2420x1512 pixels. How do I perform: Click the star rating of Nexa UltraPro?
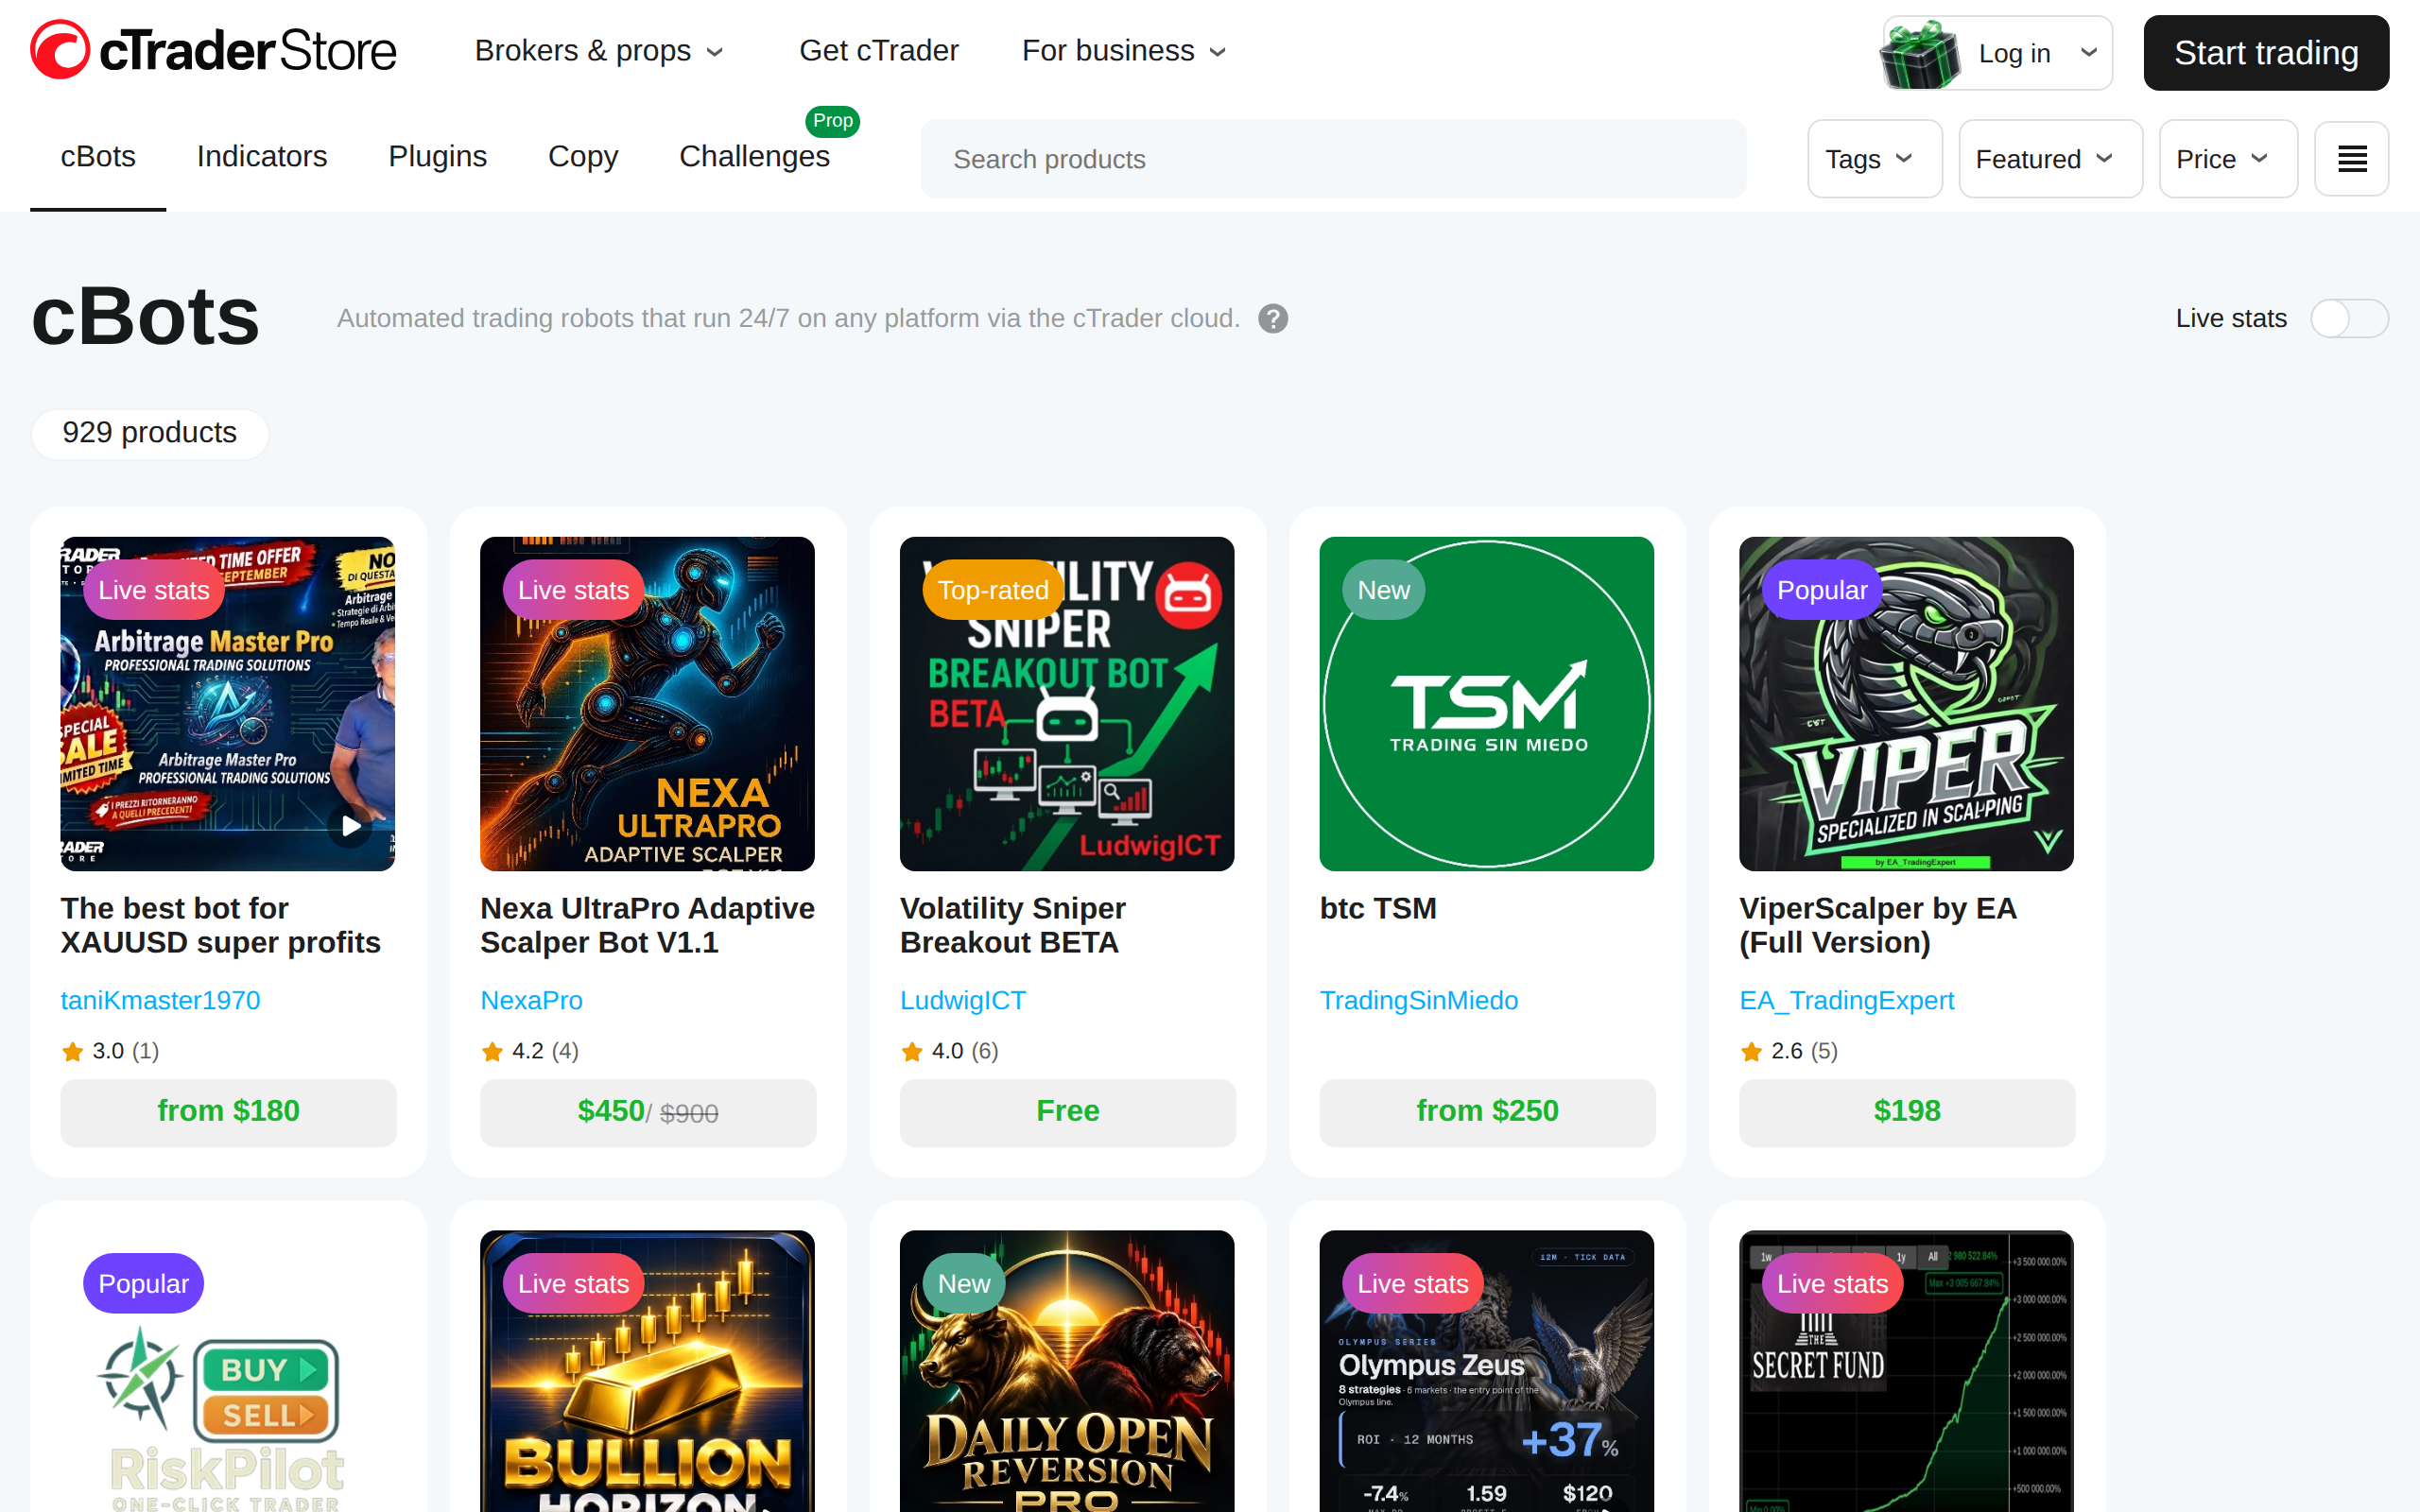(x=530, y=1051)
